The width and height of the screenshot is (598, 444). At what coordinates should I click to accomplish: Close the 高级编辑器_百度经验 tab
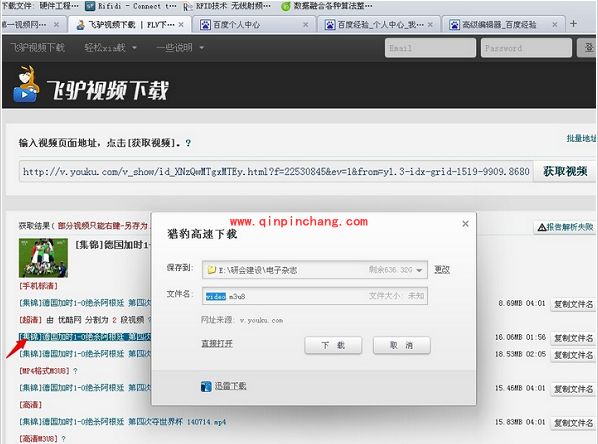pyautogui.click(x=555, y=25)
